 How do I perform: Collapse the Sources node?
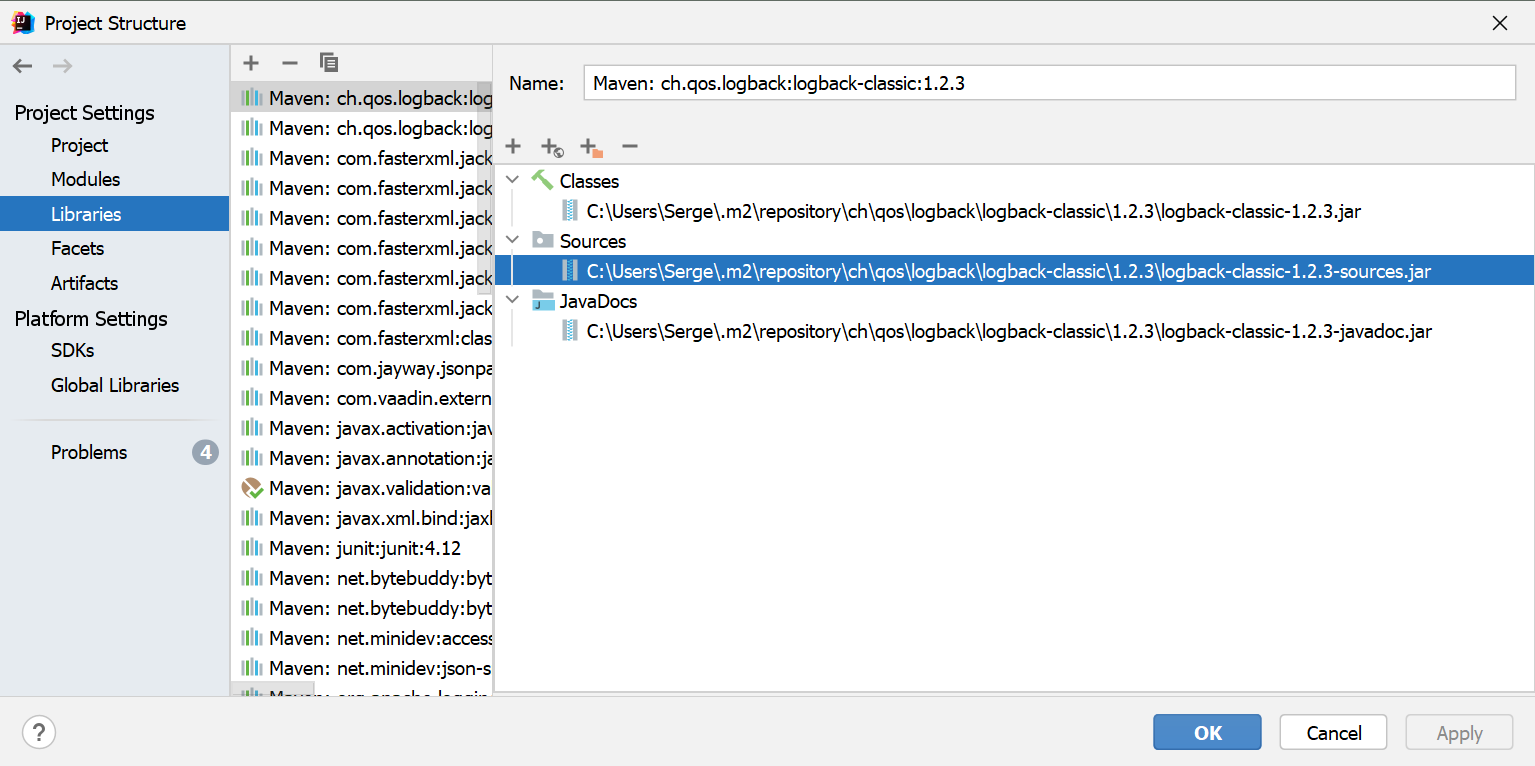click(x=513, y=241)
